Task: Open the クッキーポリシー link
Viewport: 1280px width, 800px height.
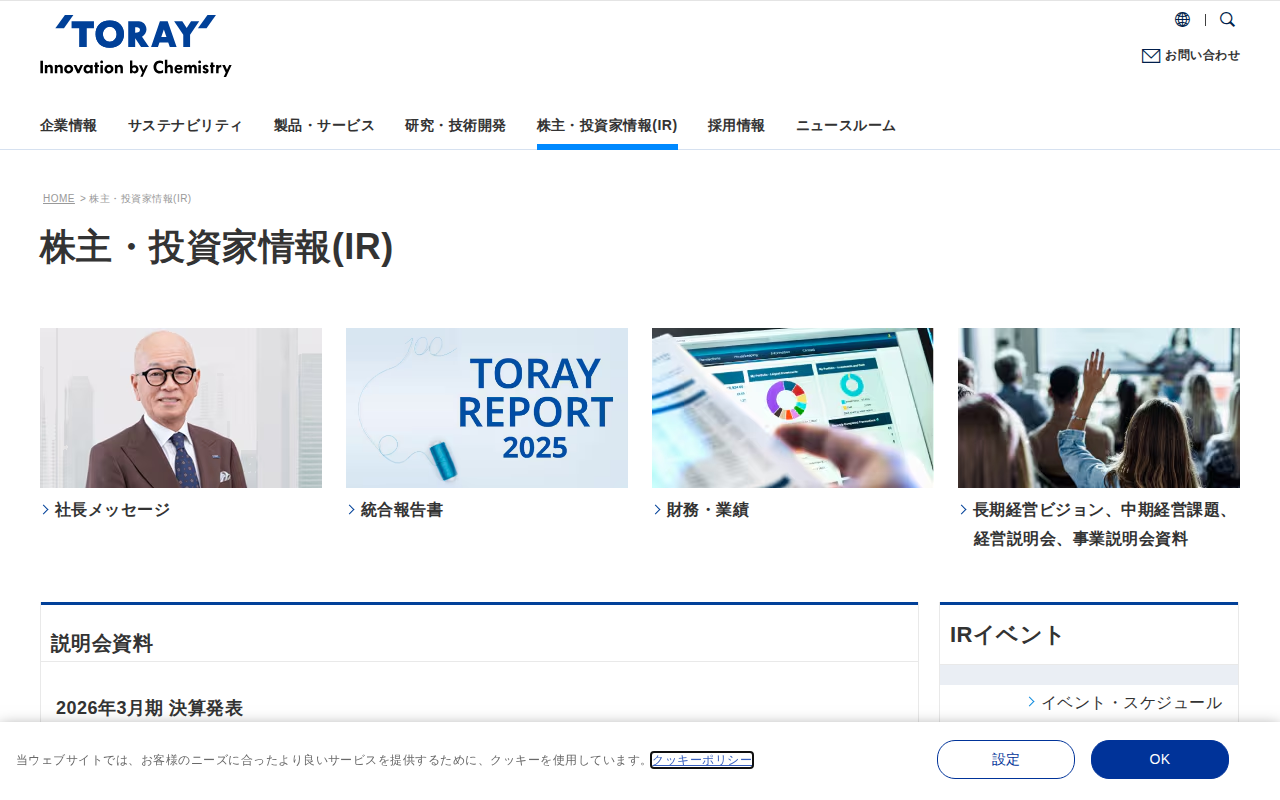Action: (x=702, y=760)
